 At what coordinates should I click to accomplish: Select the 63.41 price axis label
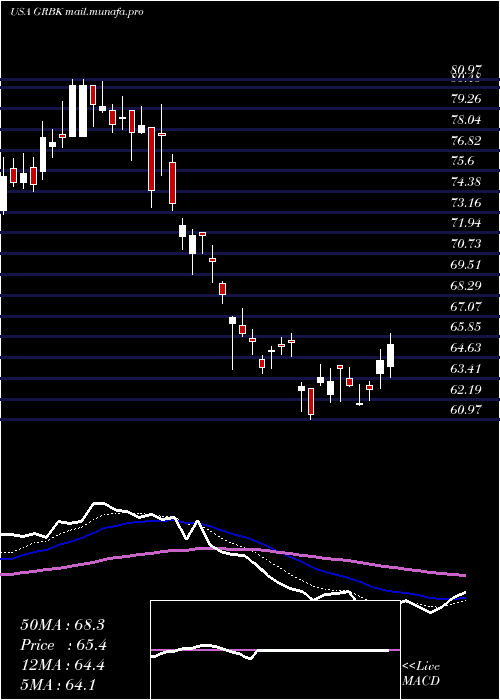[467, 369]
